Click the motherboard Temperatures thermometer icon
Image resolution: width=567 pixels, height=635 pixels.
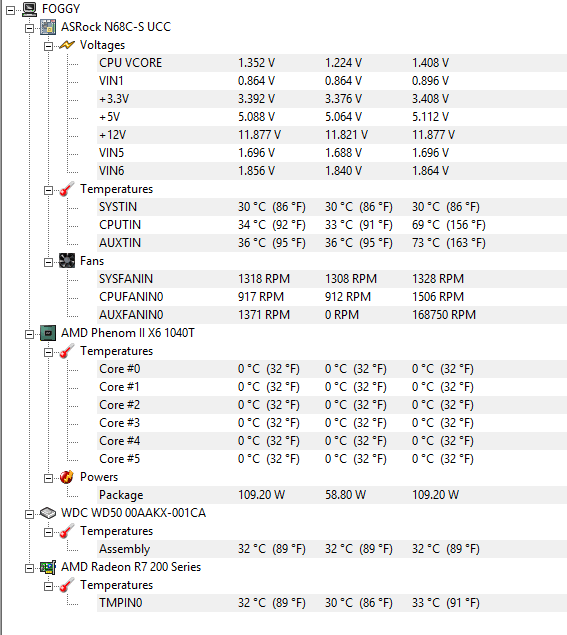(67, 189)
